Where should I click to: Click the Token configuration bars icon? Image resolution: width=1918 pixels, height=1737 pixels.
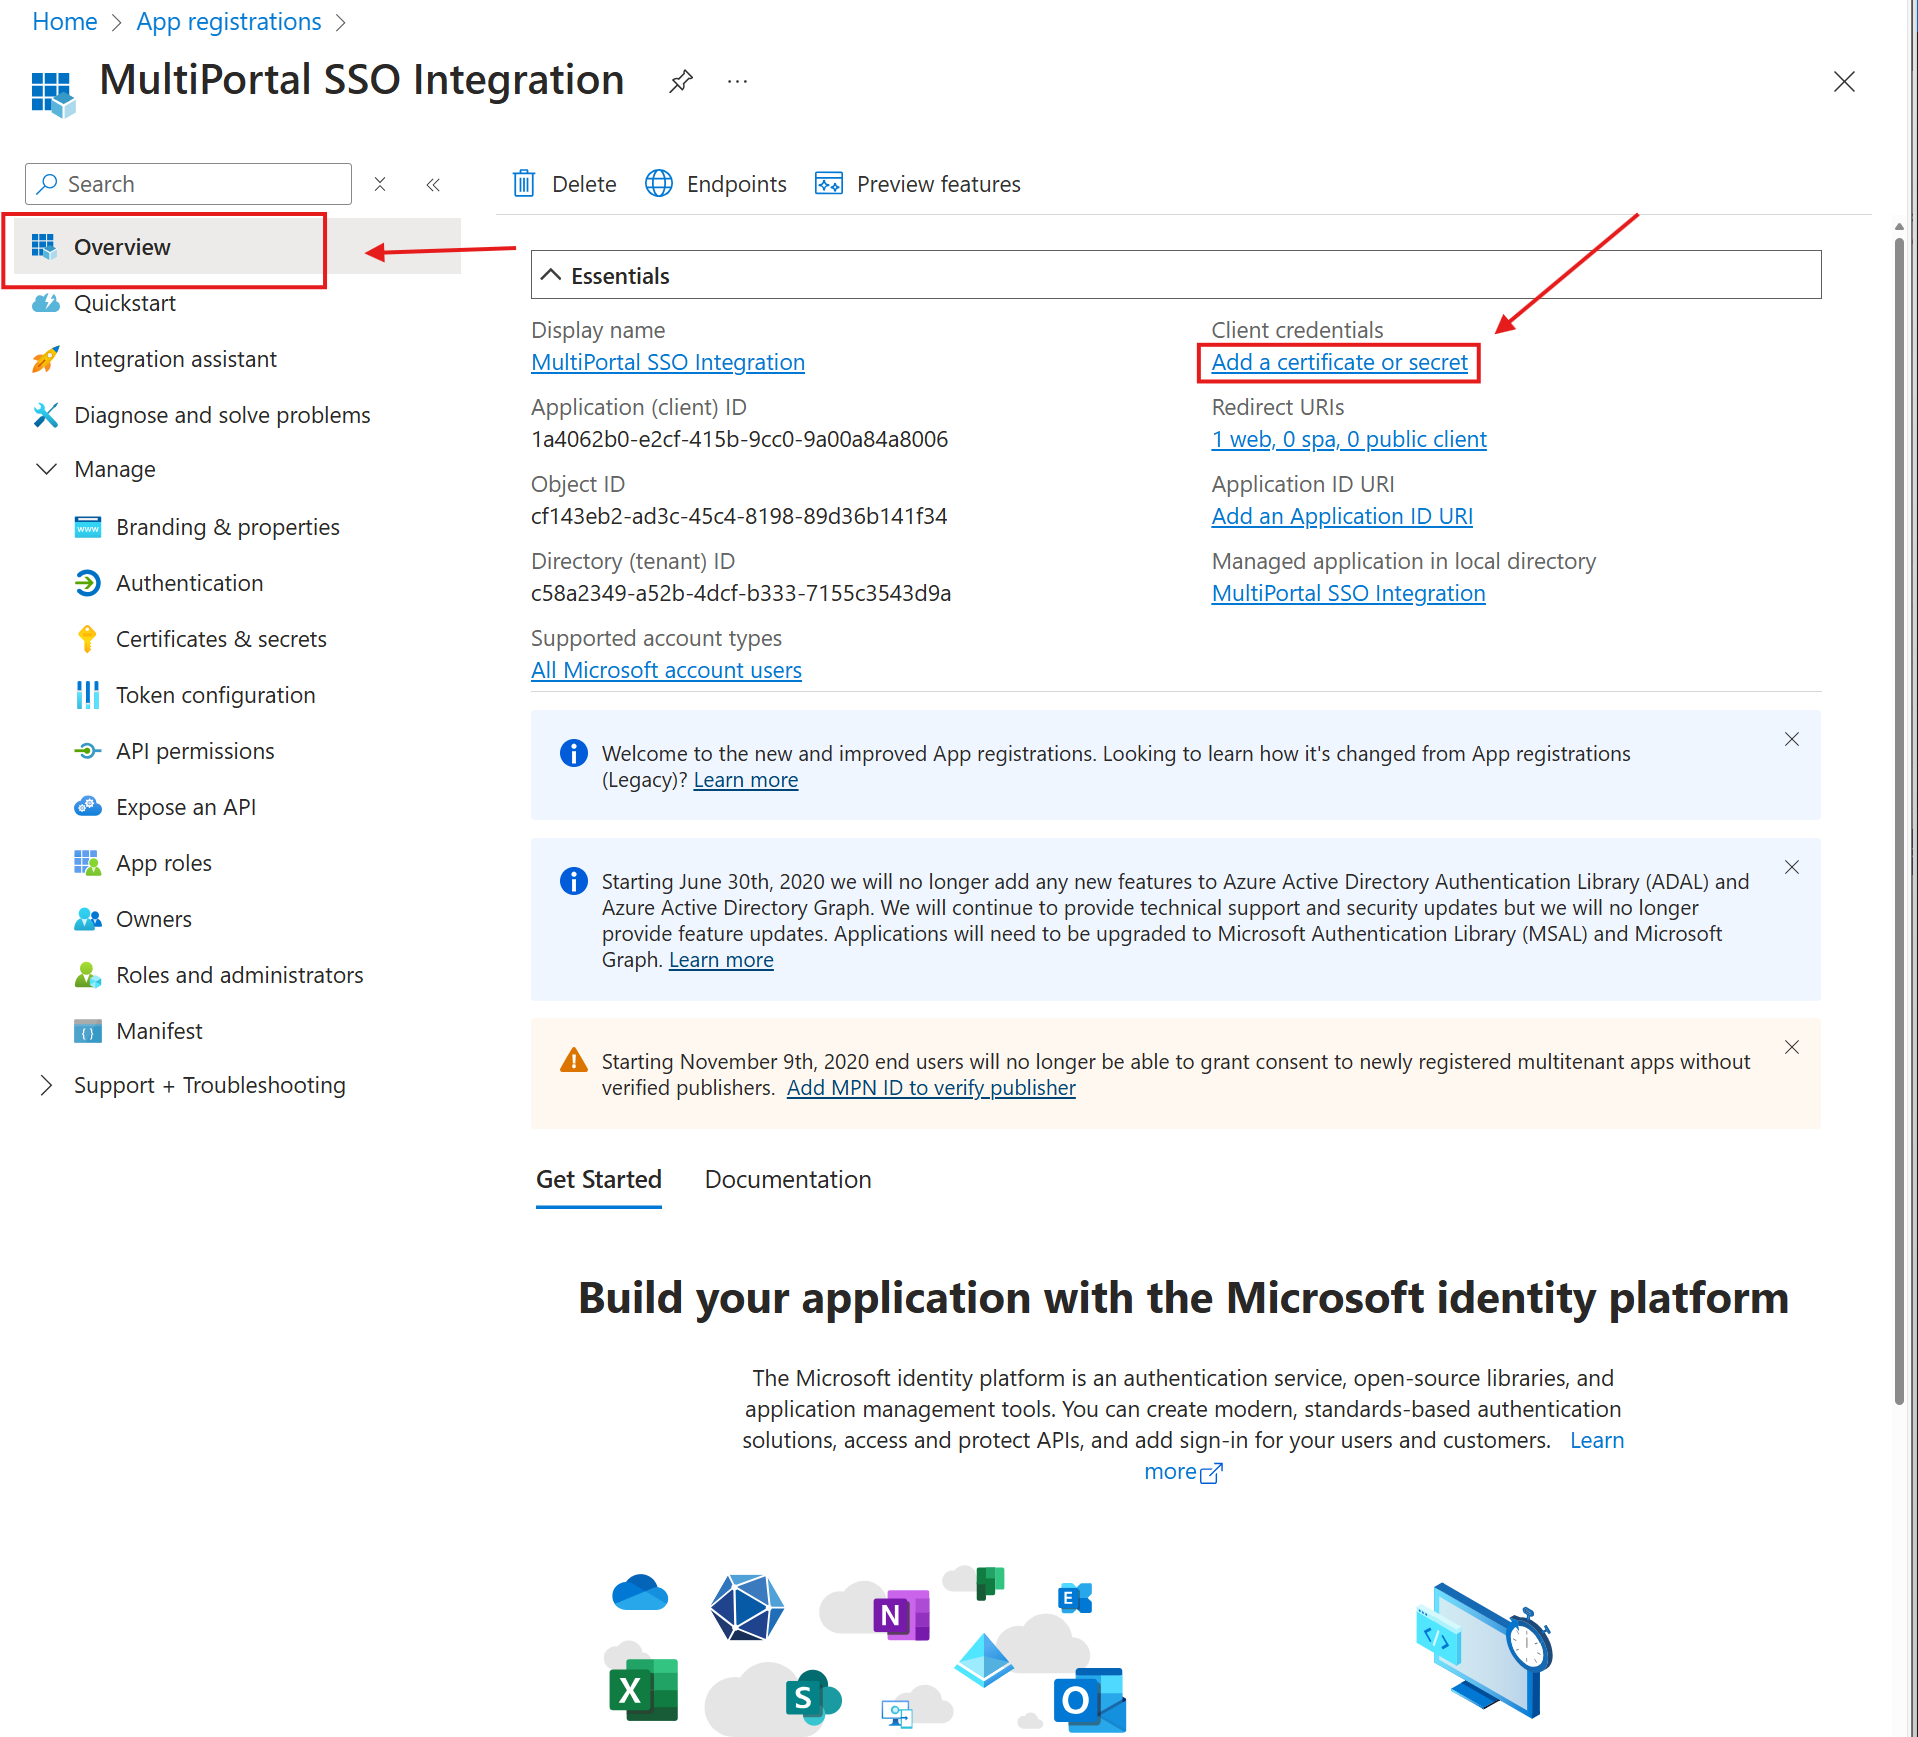88,695
